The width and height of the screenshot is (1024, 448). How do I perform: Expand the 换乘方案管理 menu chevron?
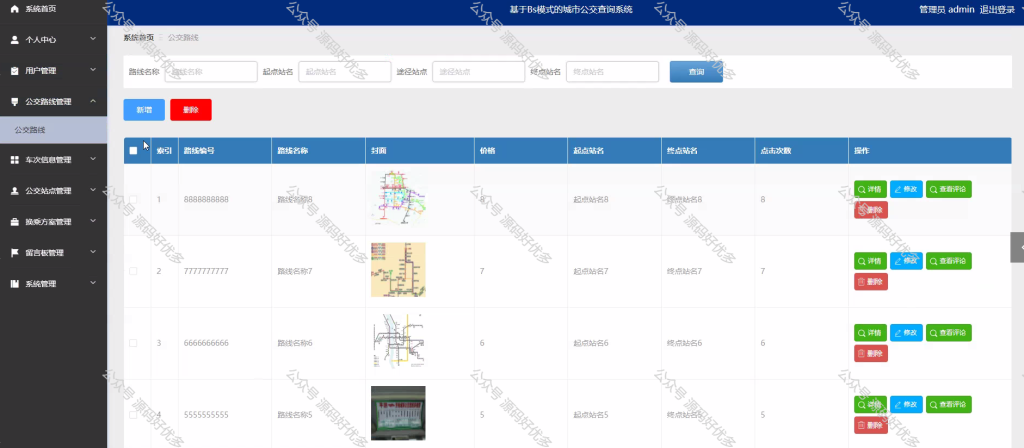(x=93, y=221)
